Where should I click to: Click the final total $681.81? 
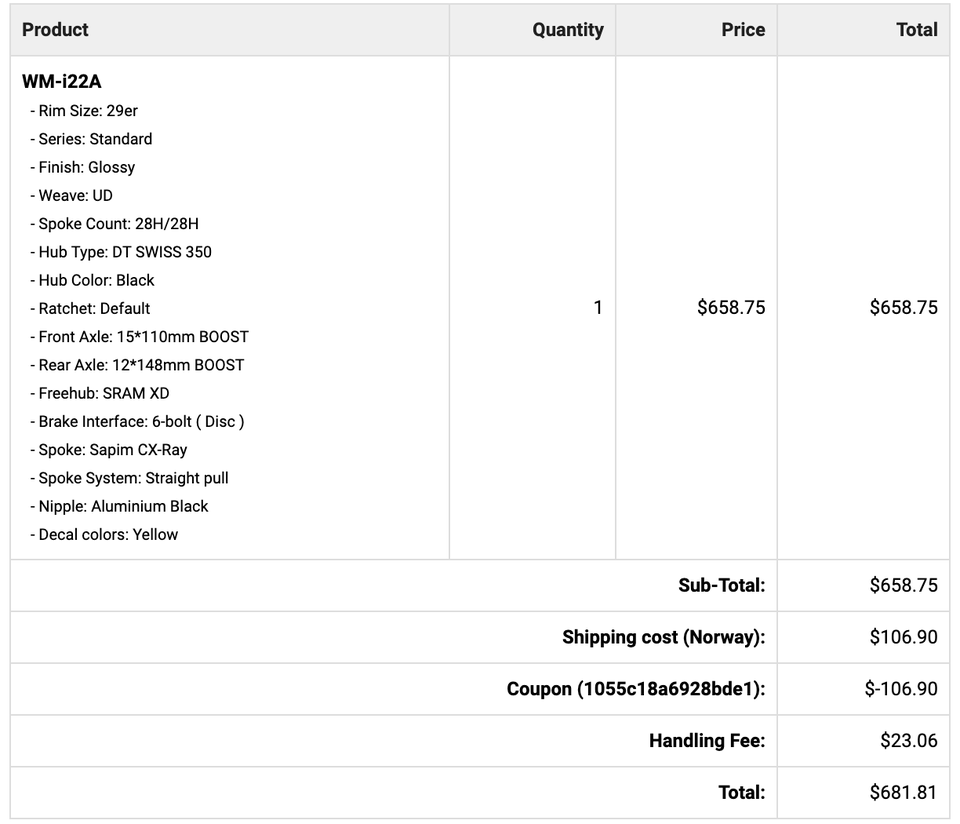point(903,793)
